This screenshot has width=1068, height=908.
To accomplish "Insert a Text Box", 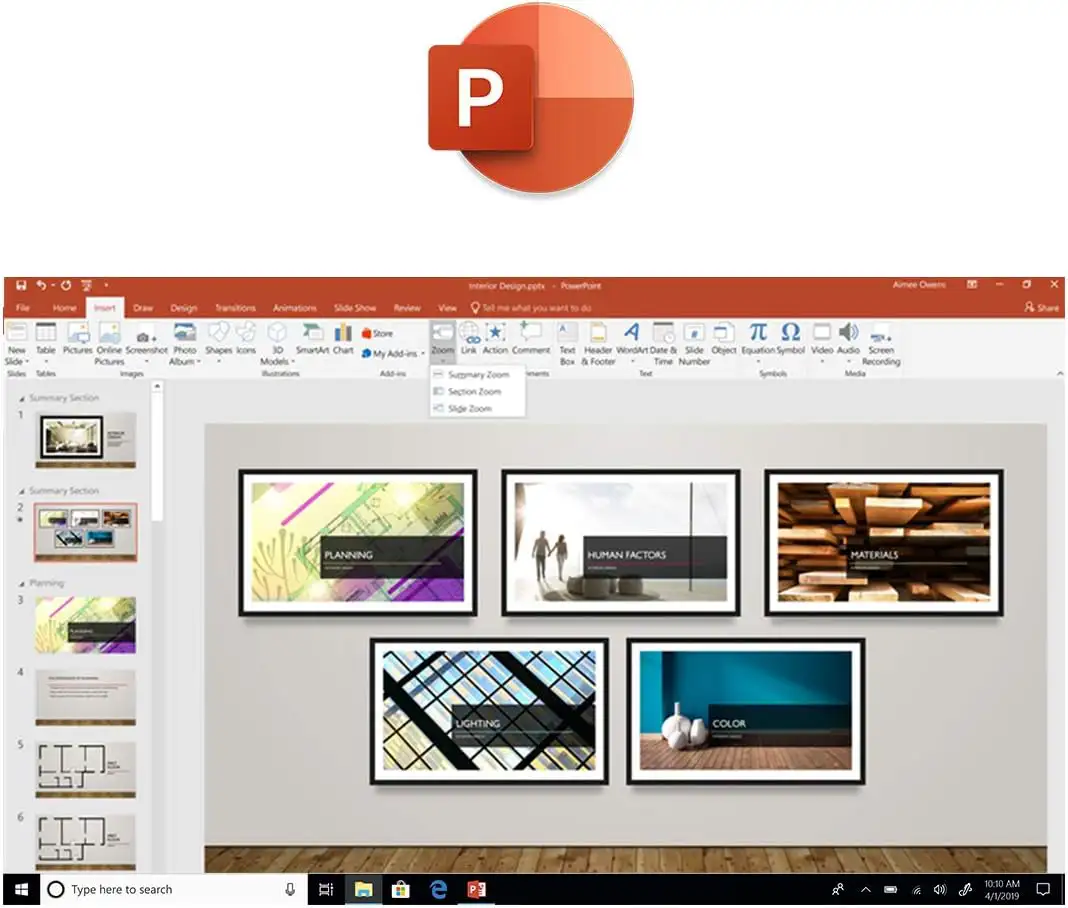I will click(567, 333).
